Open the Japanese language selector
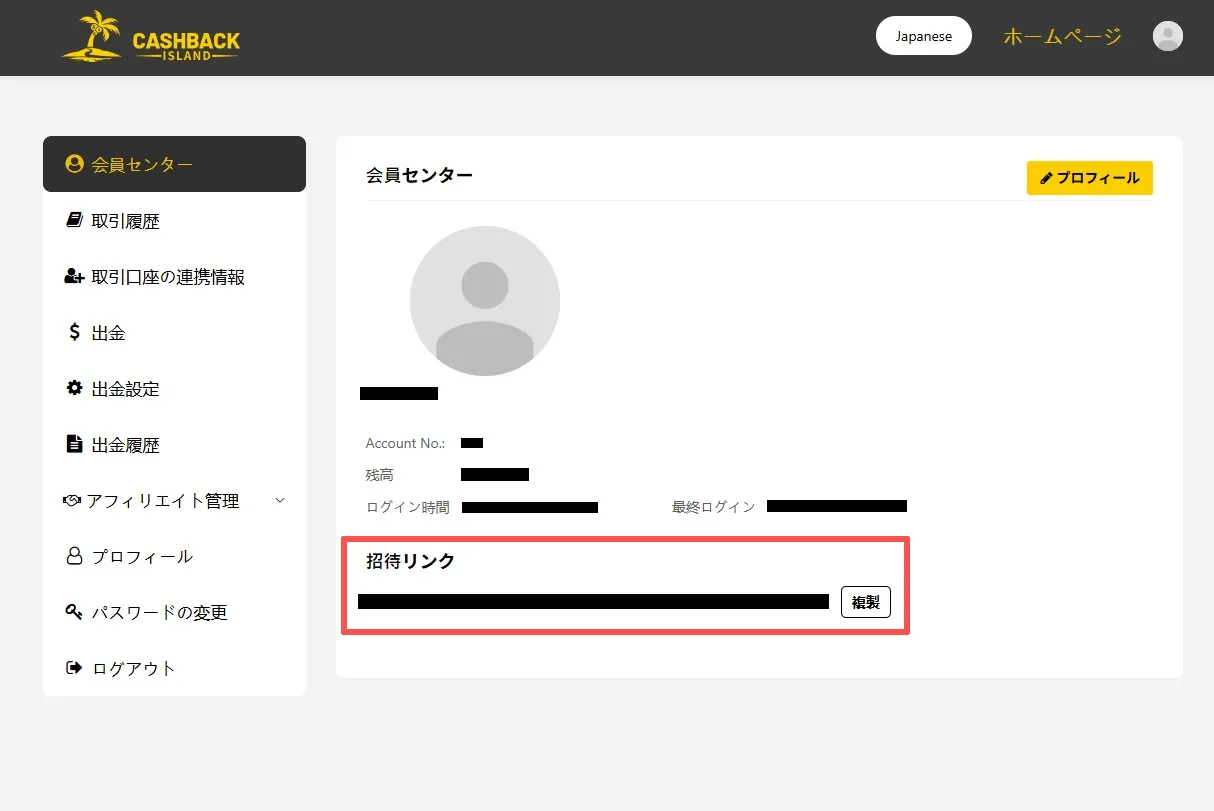Image resolution: width=1214 pixels, height=811 pixels. tap(923, 36)
